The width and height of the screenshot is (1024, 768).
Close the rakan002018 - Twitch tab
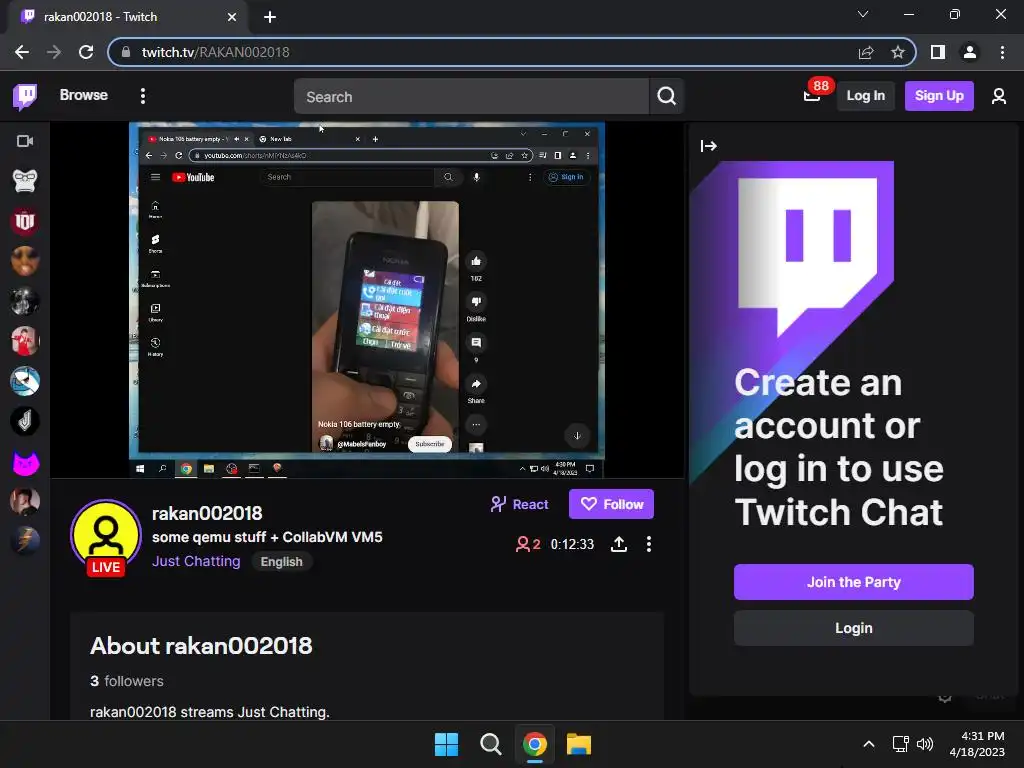click(232, 17)
